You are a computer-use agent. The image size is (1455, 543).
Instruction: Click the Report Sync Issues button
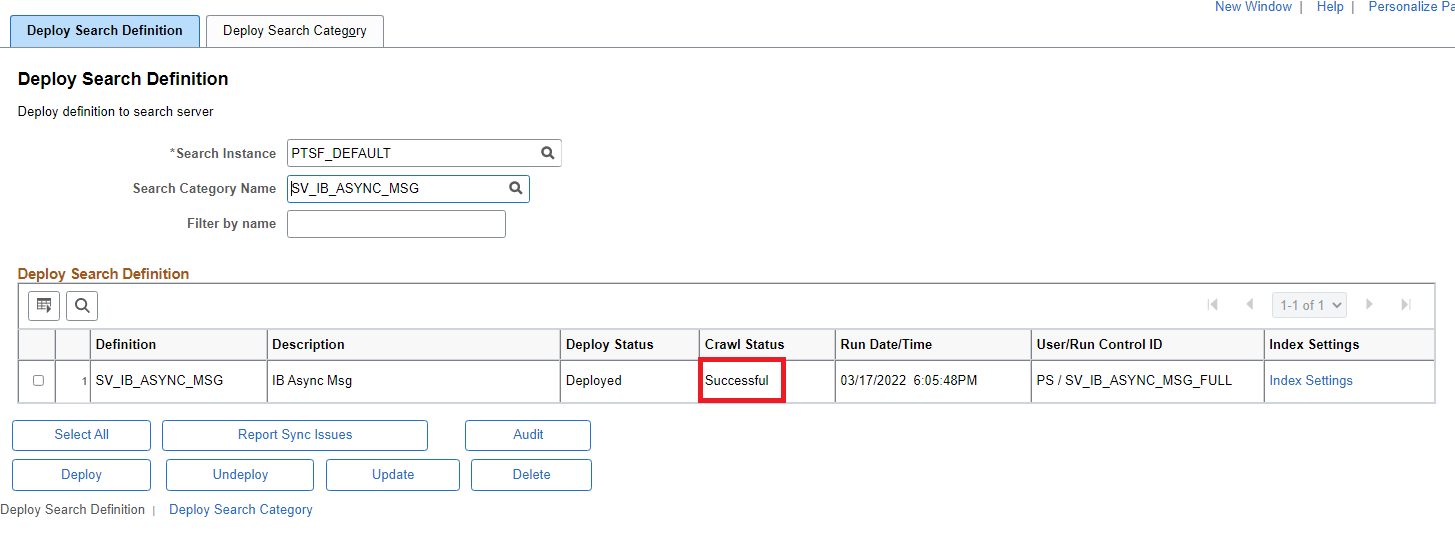click(x=295, y=435)
